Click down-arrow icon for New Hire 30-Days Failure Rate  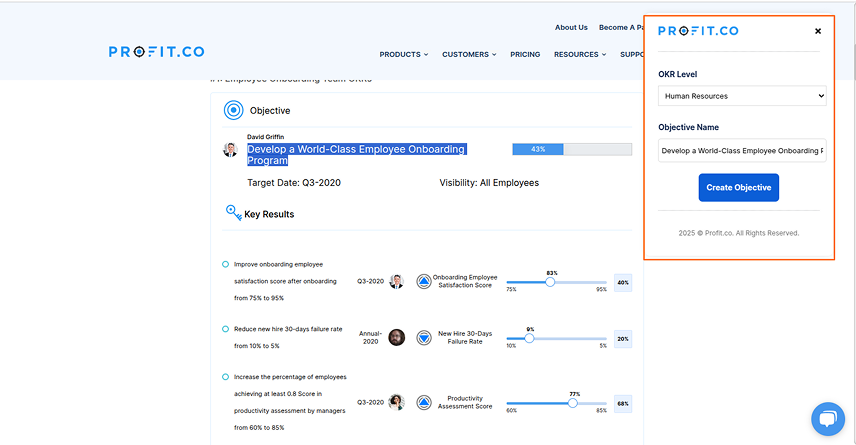tap(424, 338)
